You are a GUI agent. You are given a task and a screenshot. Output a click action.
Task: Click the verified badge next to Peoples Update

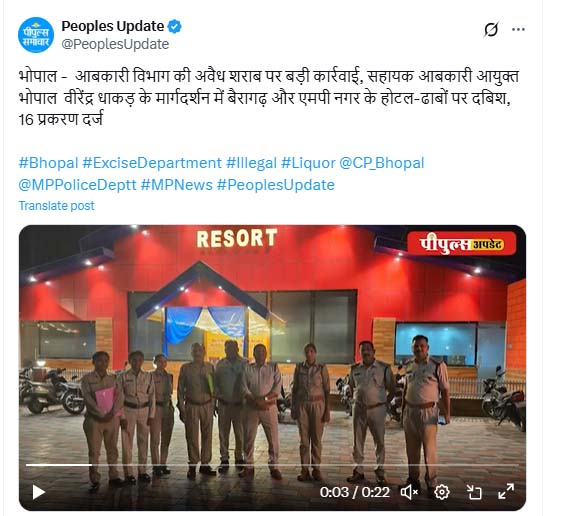point(175,26)
